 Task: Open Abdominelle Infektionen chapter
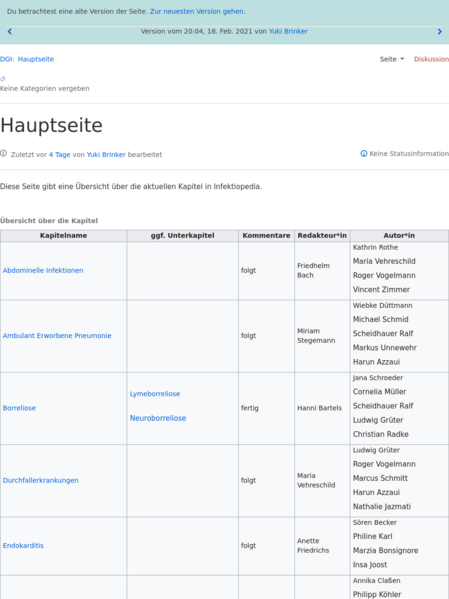43,270
